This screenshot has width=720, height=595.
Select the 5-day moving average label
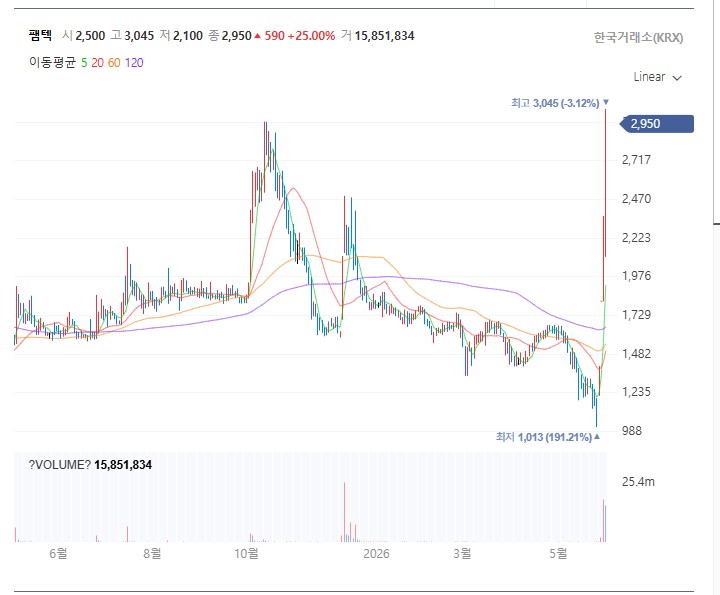pyautogui.click(x=84, y=63)
